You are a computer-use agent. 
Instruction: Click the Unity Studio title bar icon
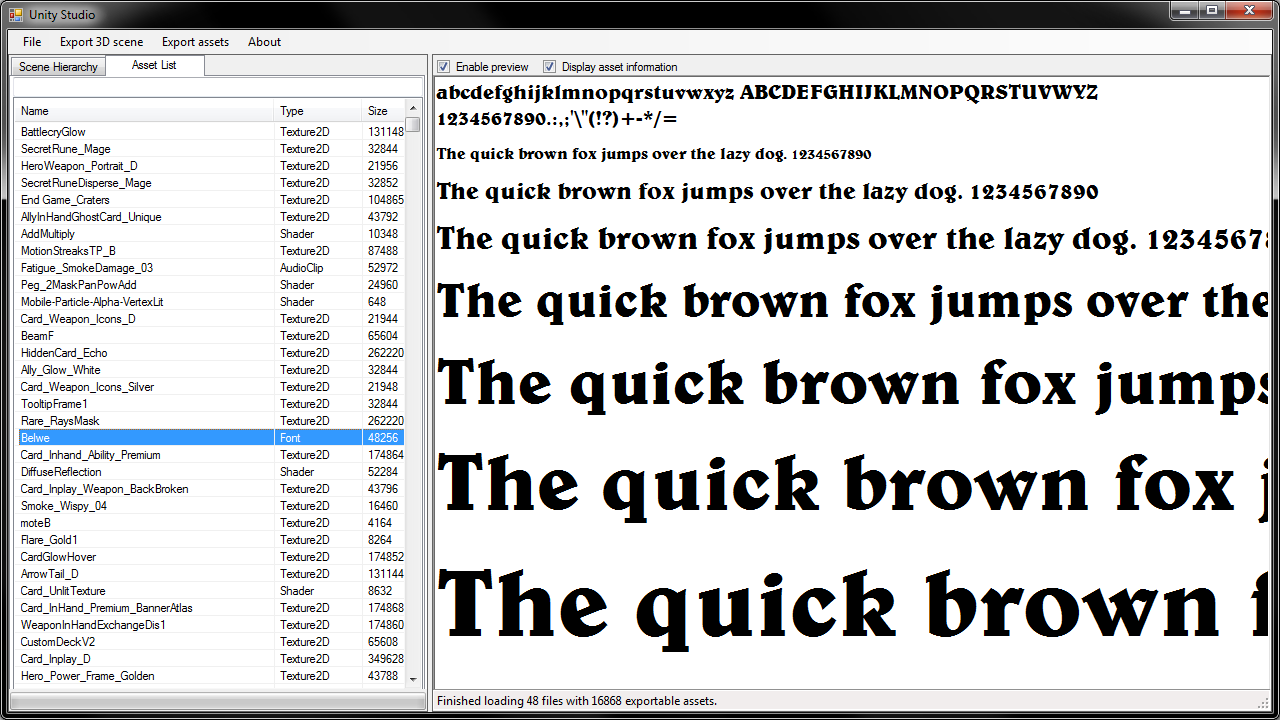pos(16,14)
